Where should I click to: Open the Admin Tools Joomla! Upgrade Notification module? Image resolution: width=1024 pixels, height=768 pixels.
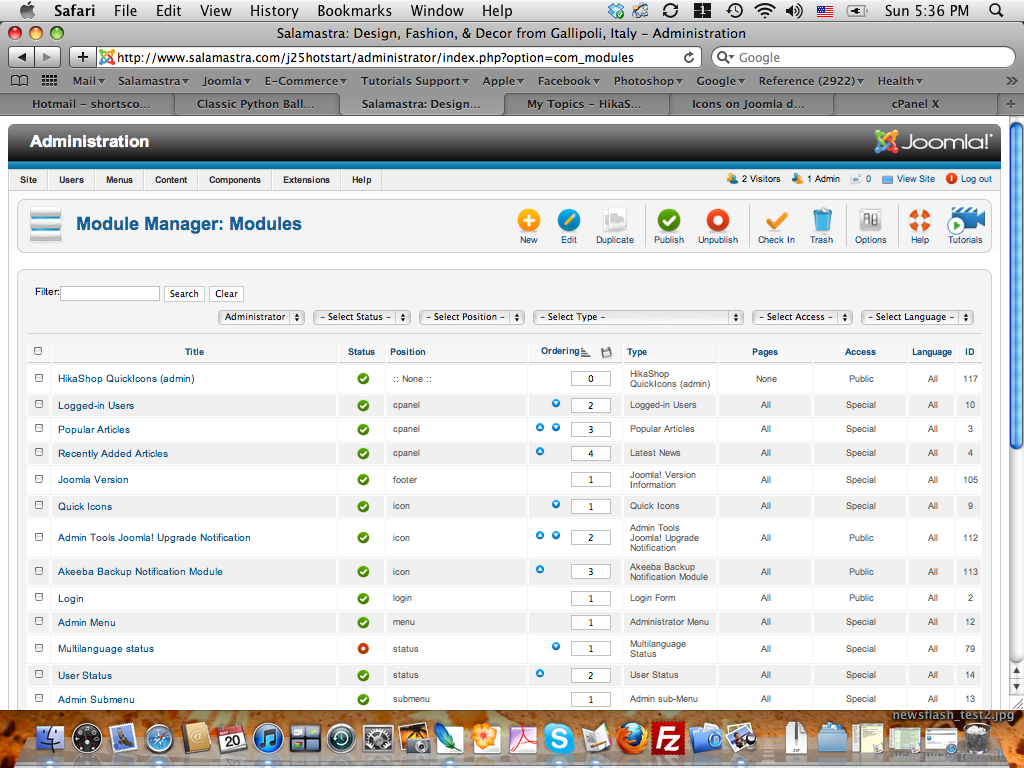(154, 537)
